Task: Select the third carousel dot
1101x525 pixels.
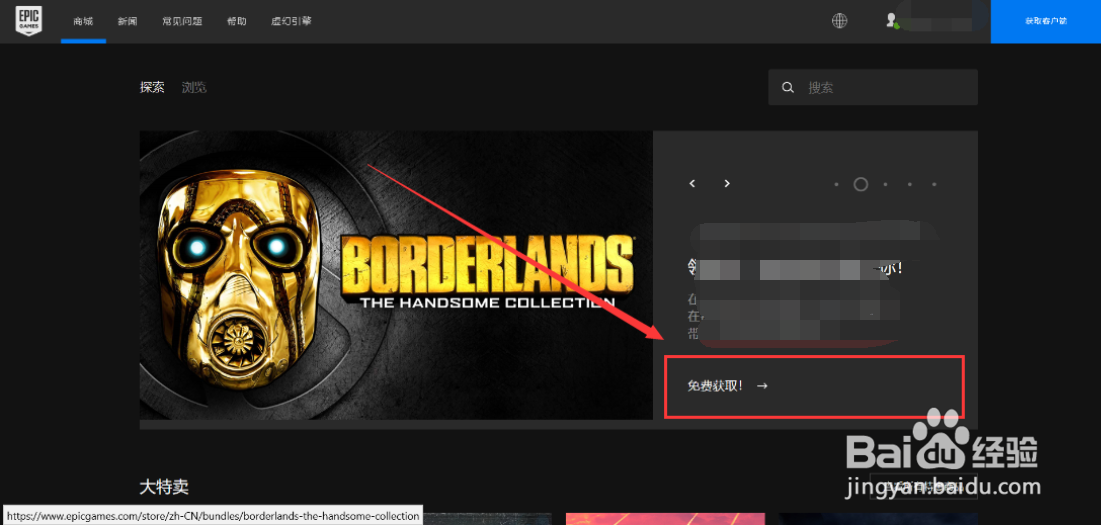Action: click(885, 185)
